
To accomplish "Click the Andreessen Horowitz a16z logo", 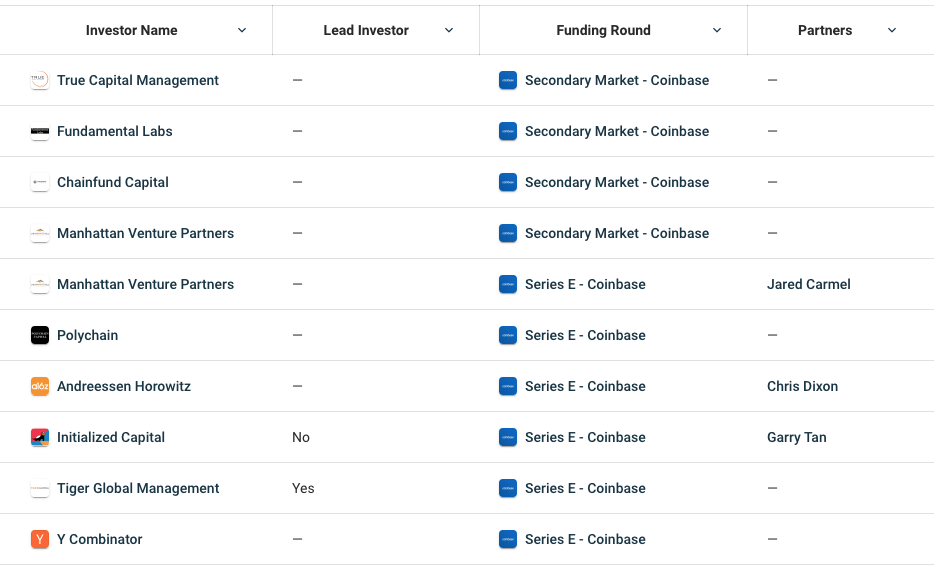I will coord(40,387).
